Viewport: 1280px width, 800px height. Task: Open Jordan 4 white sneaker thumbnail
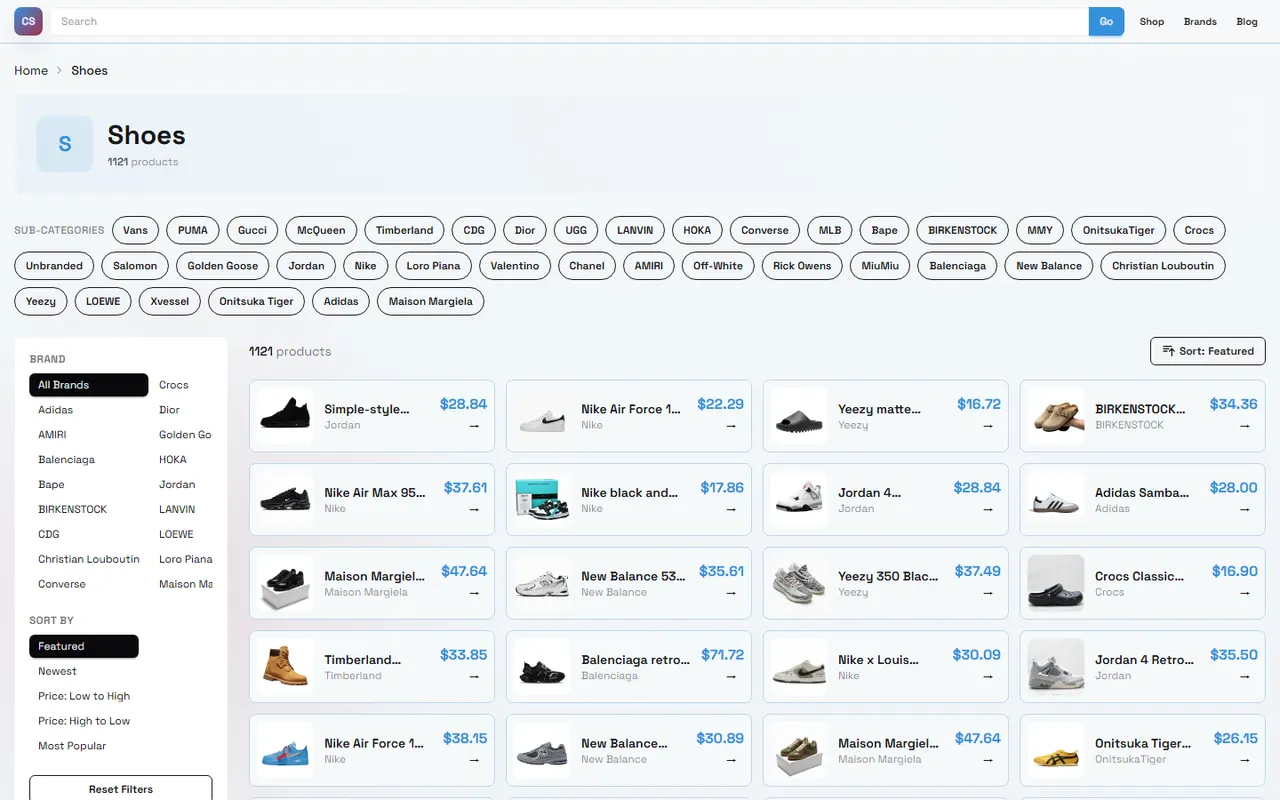(799, 499)
